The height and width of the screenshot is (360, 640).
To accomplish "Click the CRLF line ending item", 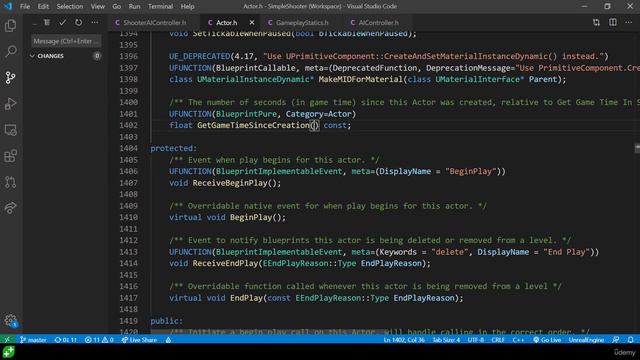I will 498,340.
